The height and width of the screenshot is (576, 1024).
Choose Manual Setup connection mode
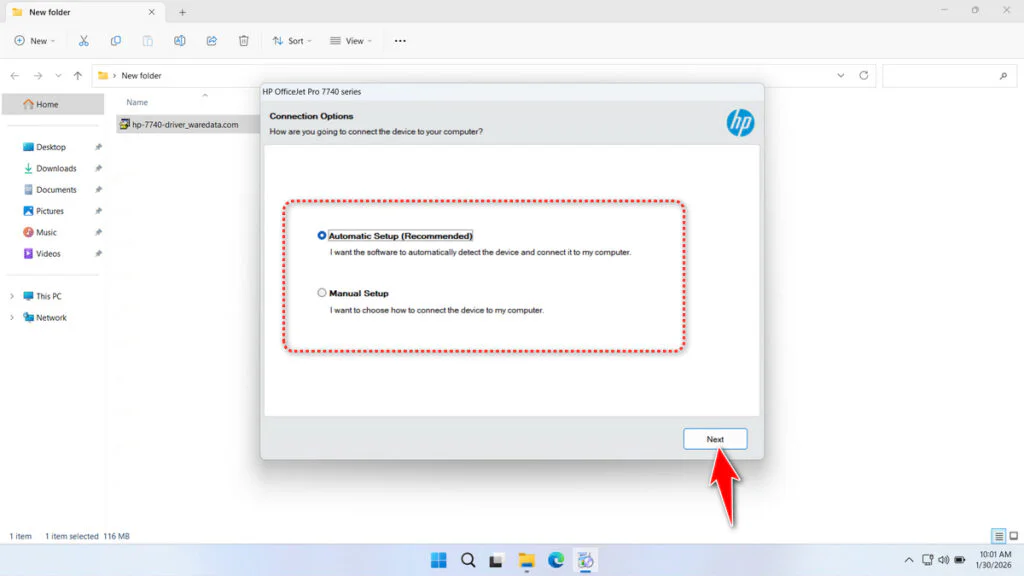(x=321, y=292)
